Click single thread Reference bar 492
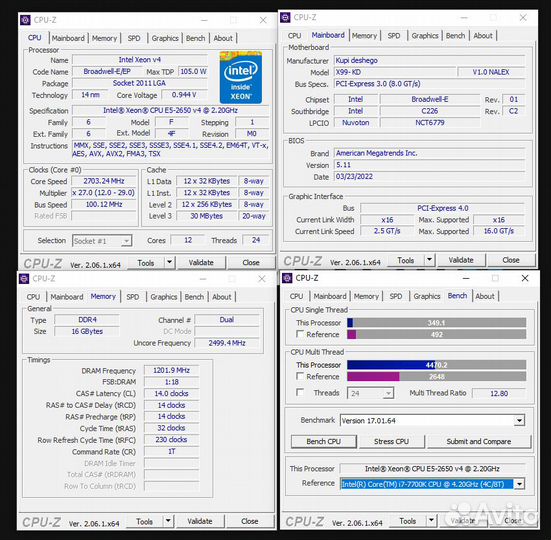 (x=436, y=334)
